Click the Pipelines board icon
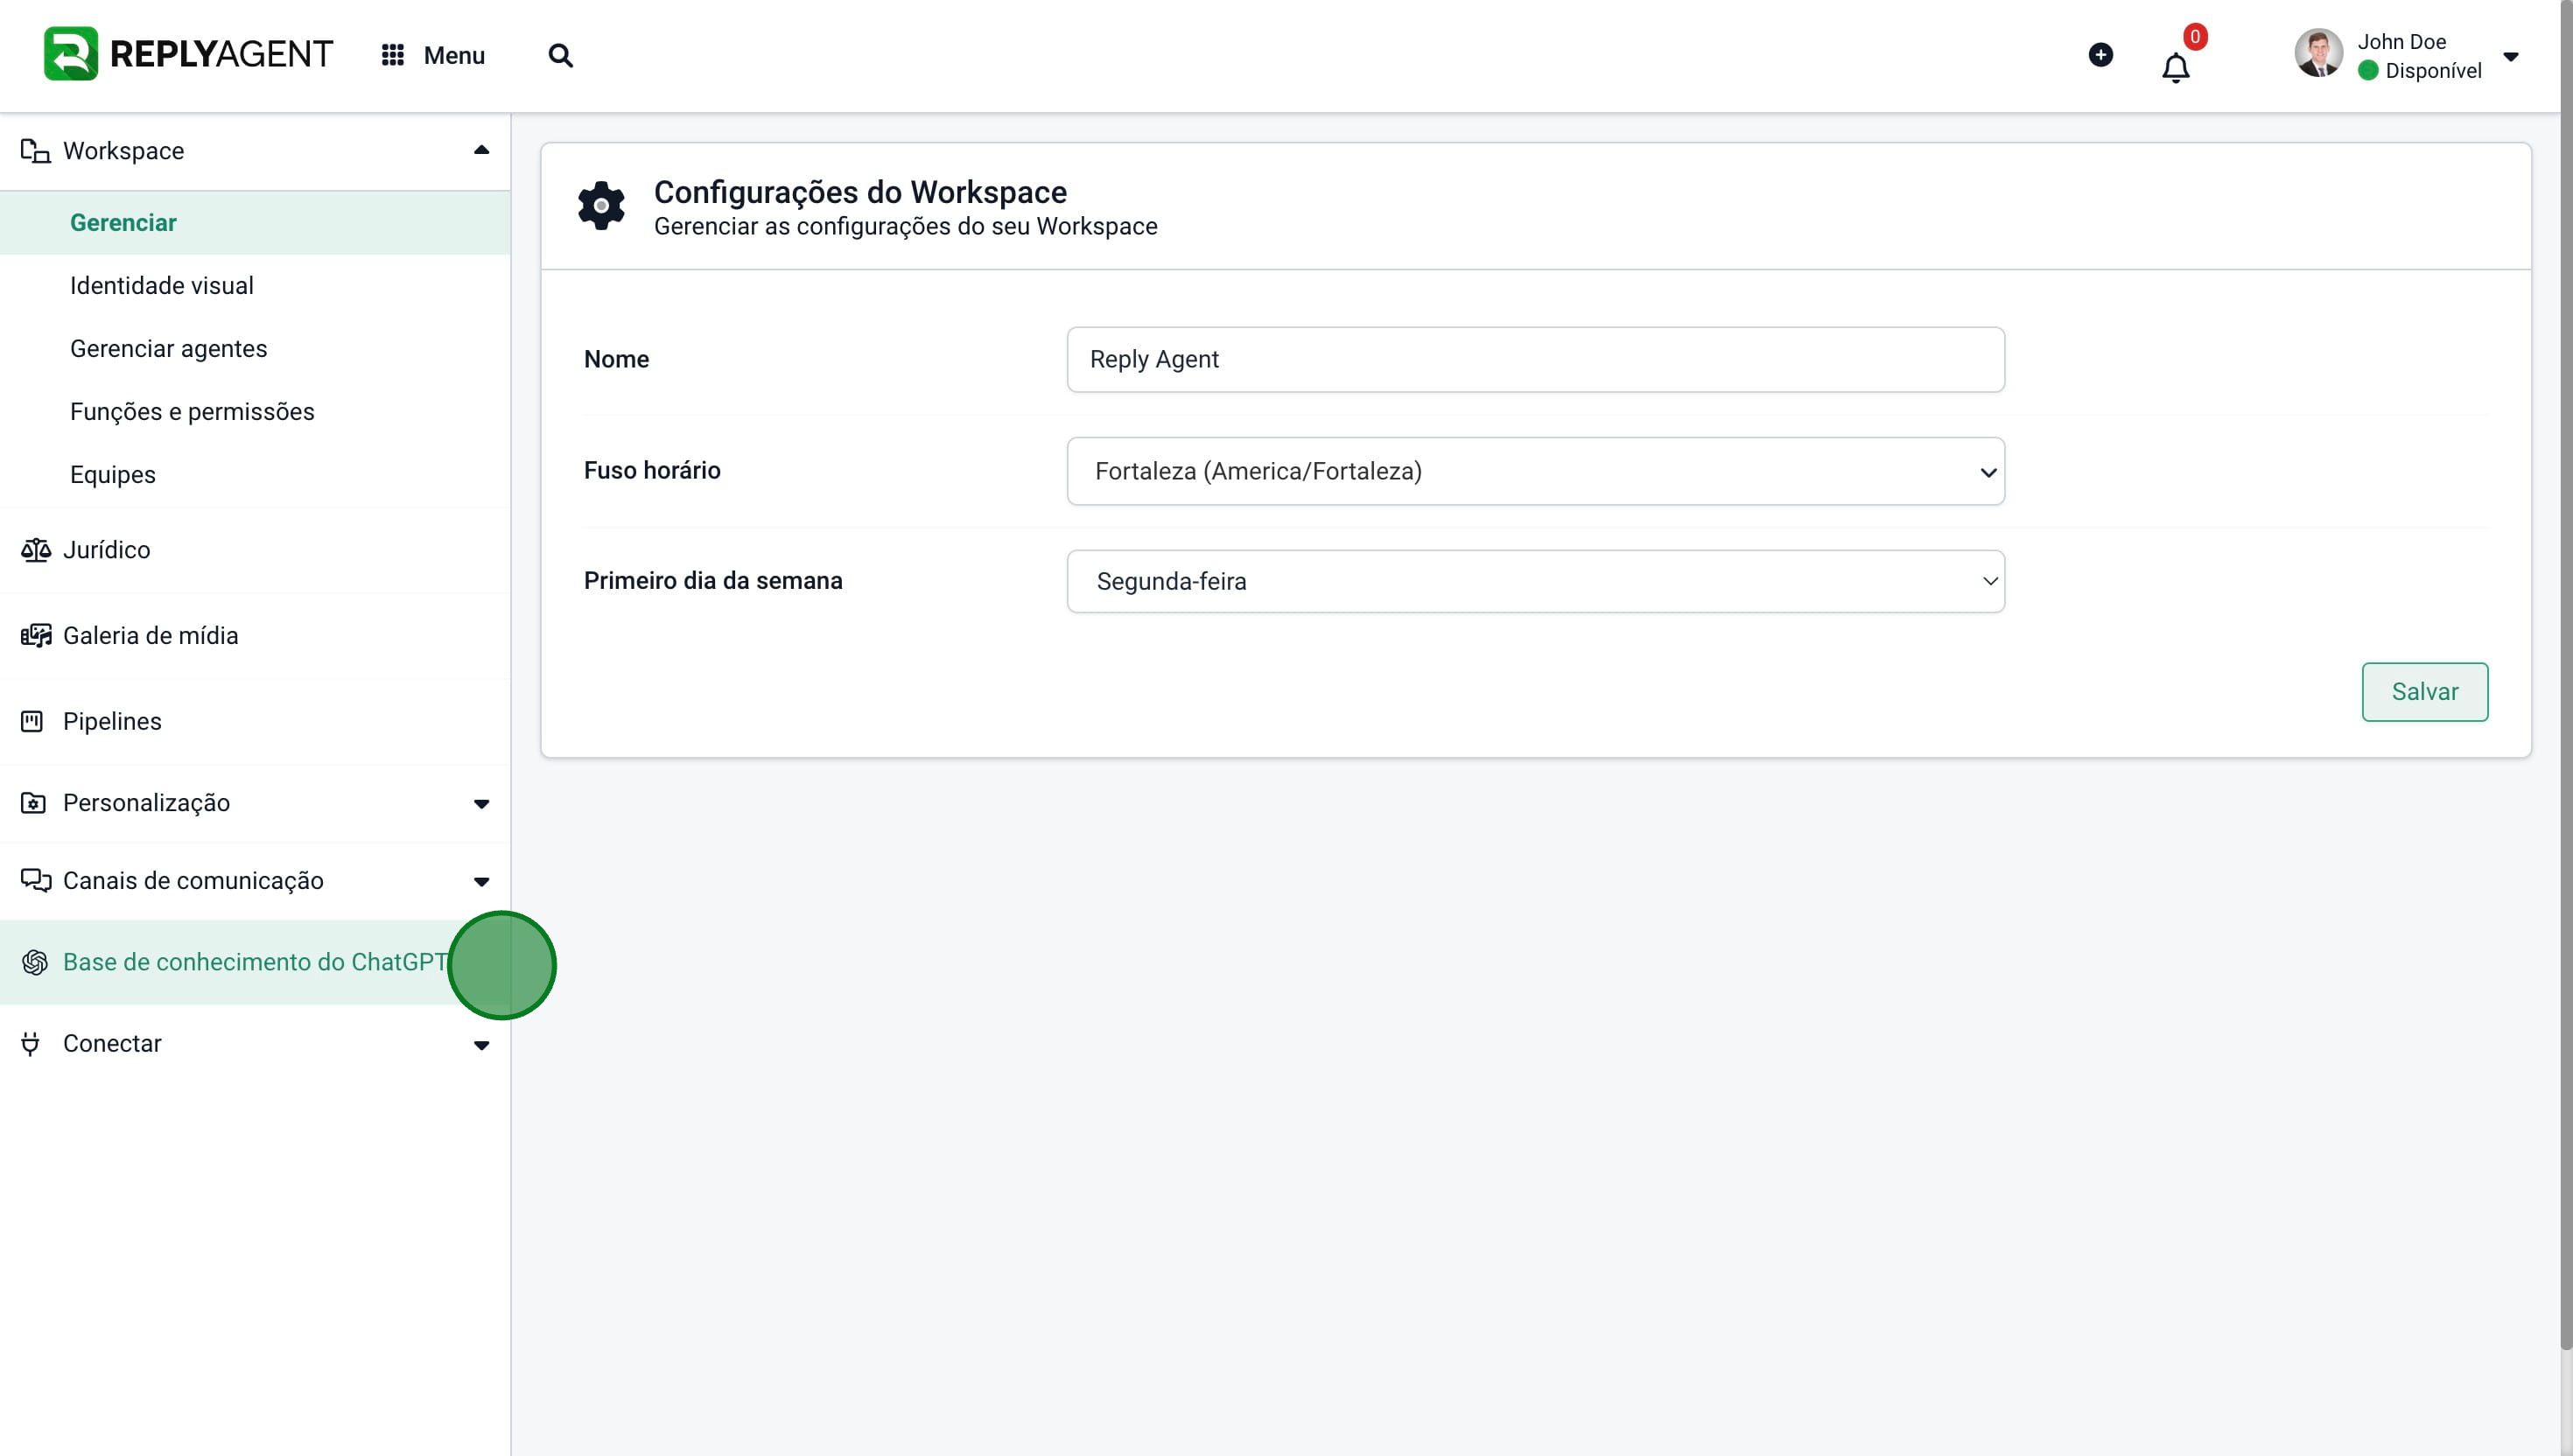 [32, 721]
